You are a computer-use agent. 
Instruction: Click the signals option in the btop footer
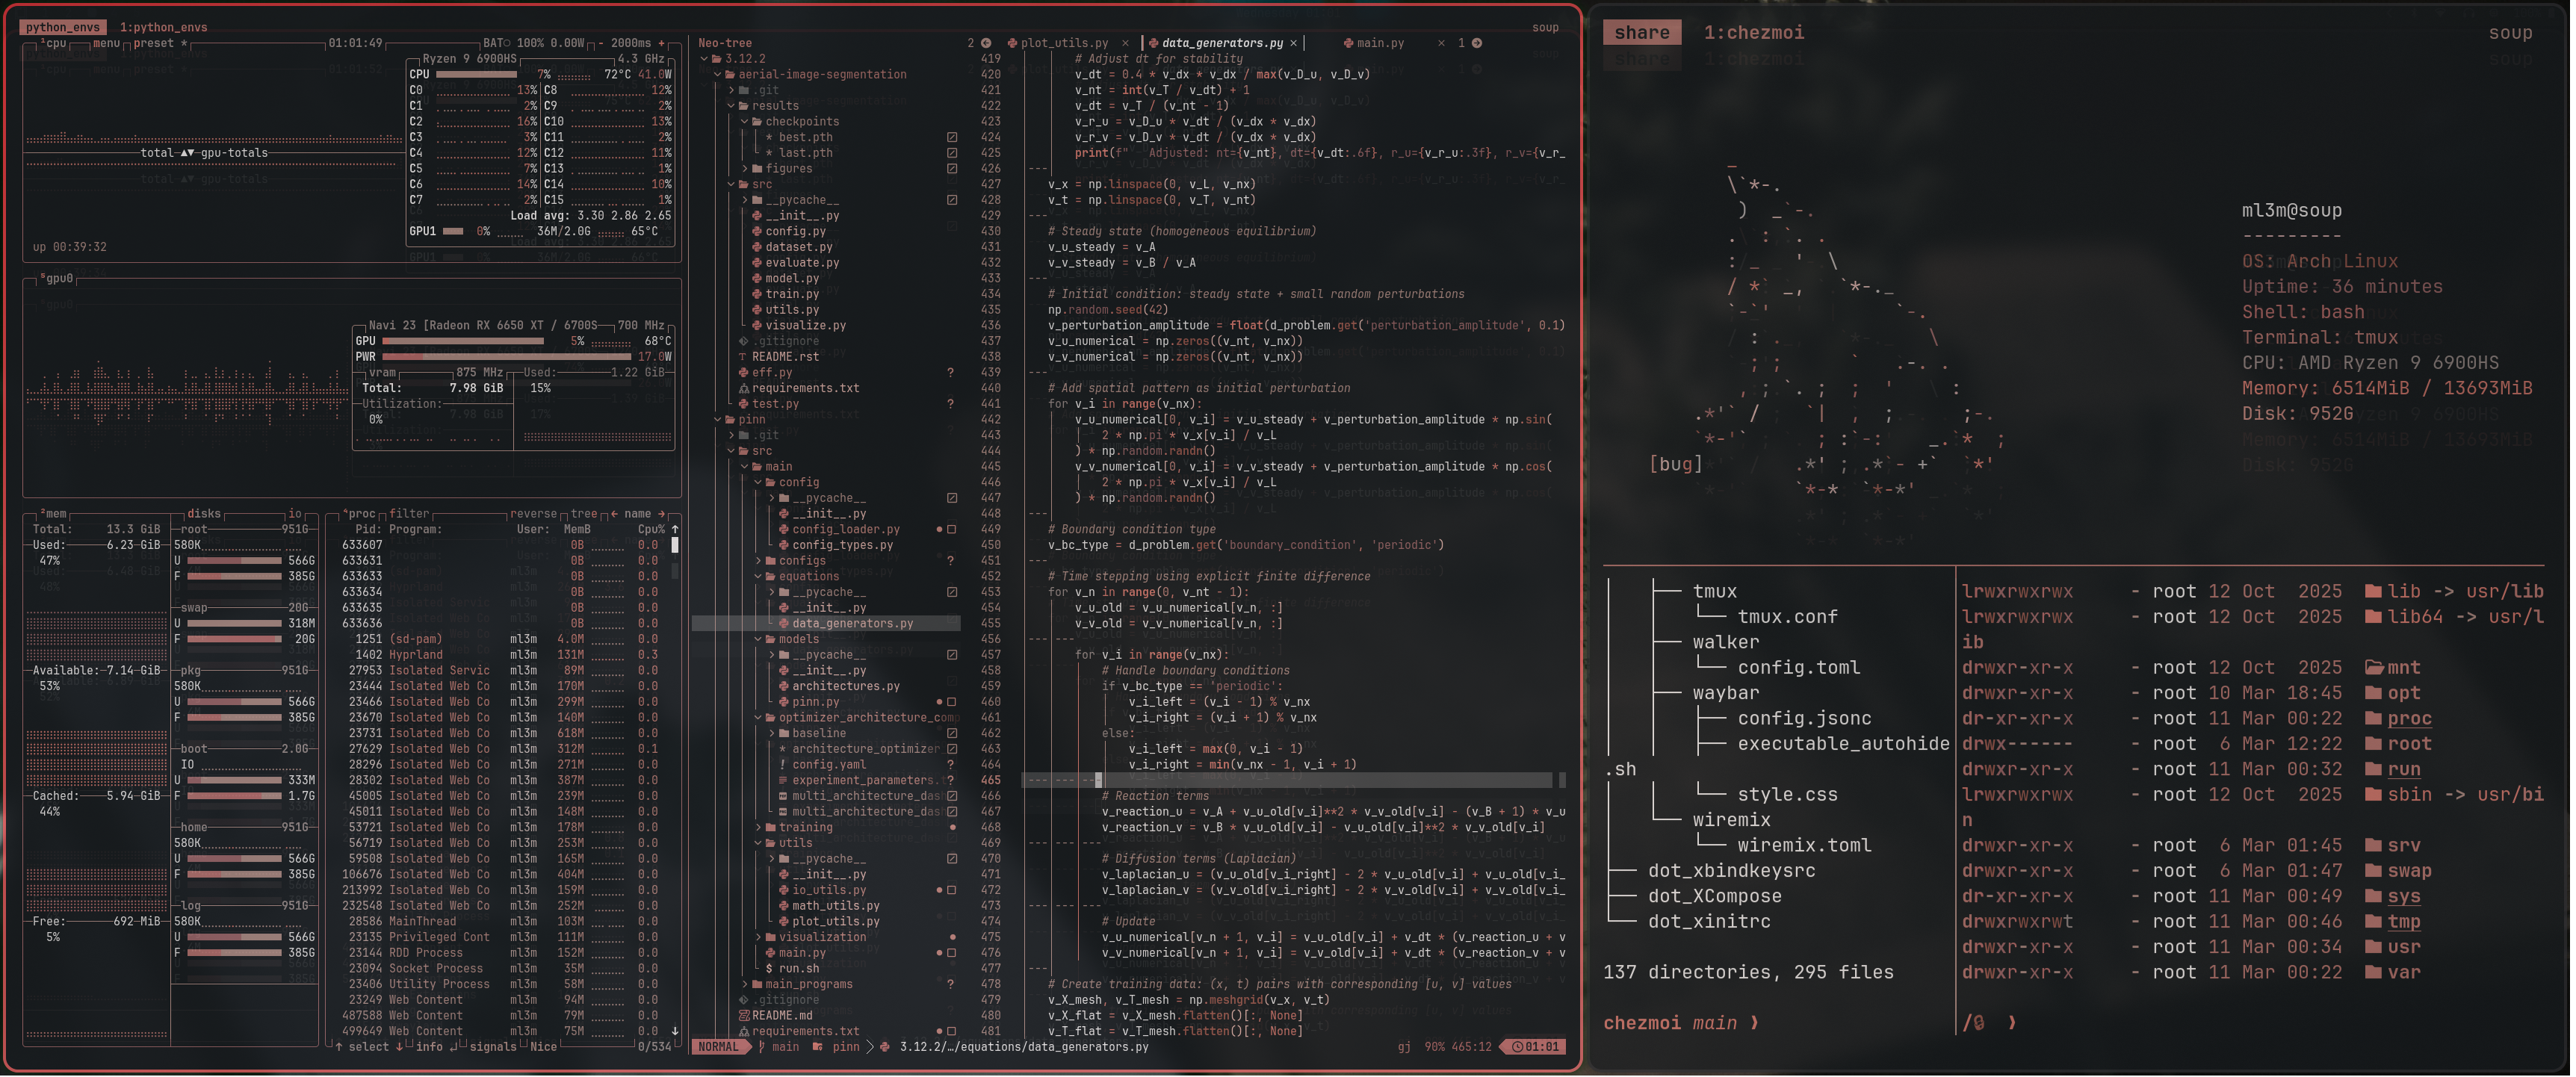pyautogui.click(x=492, y=1047)
